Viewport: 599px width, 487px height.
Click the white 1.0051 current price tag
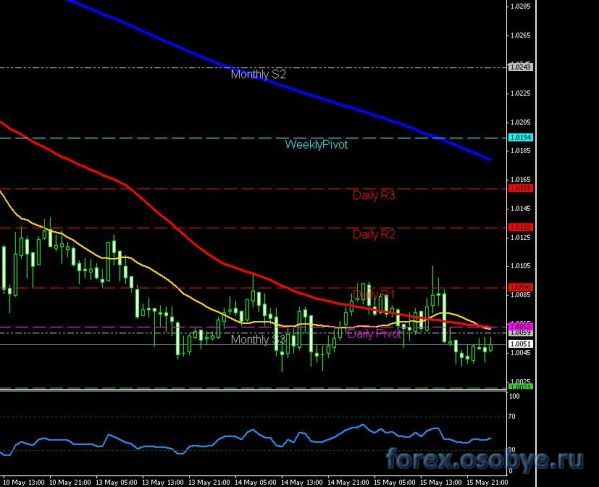point(520,344)
